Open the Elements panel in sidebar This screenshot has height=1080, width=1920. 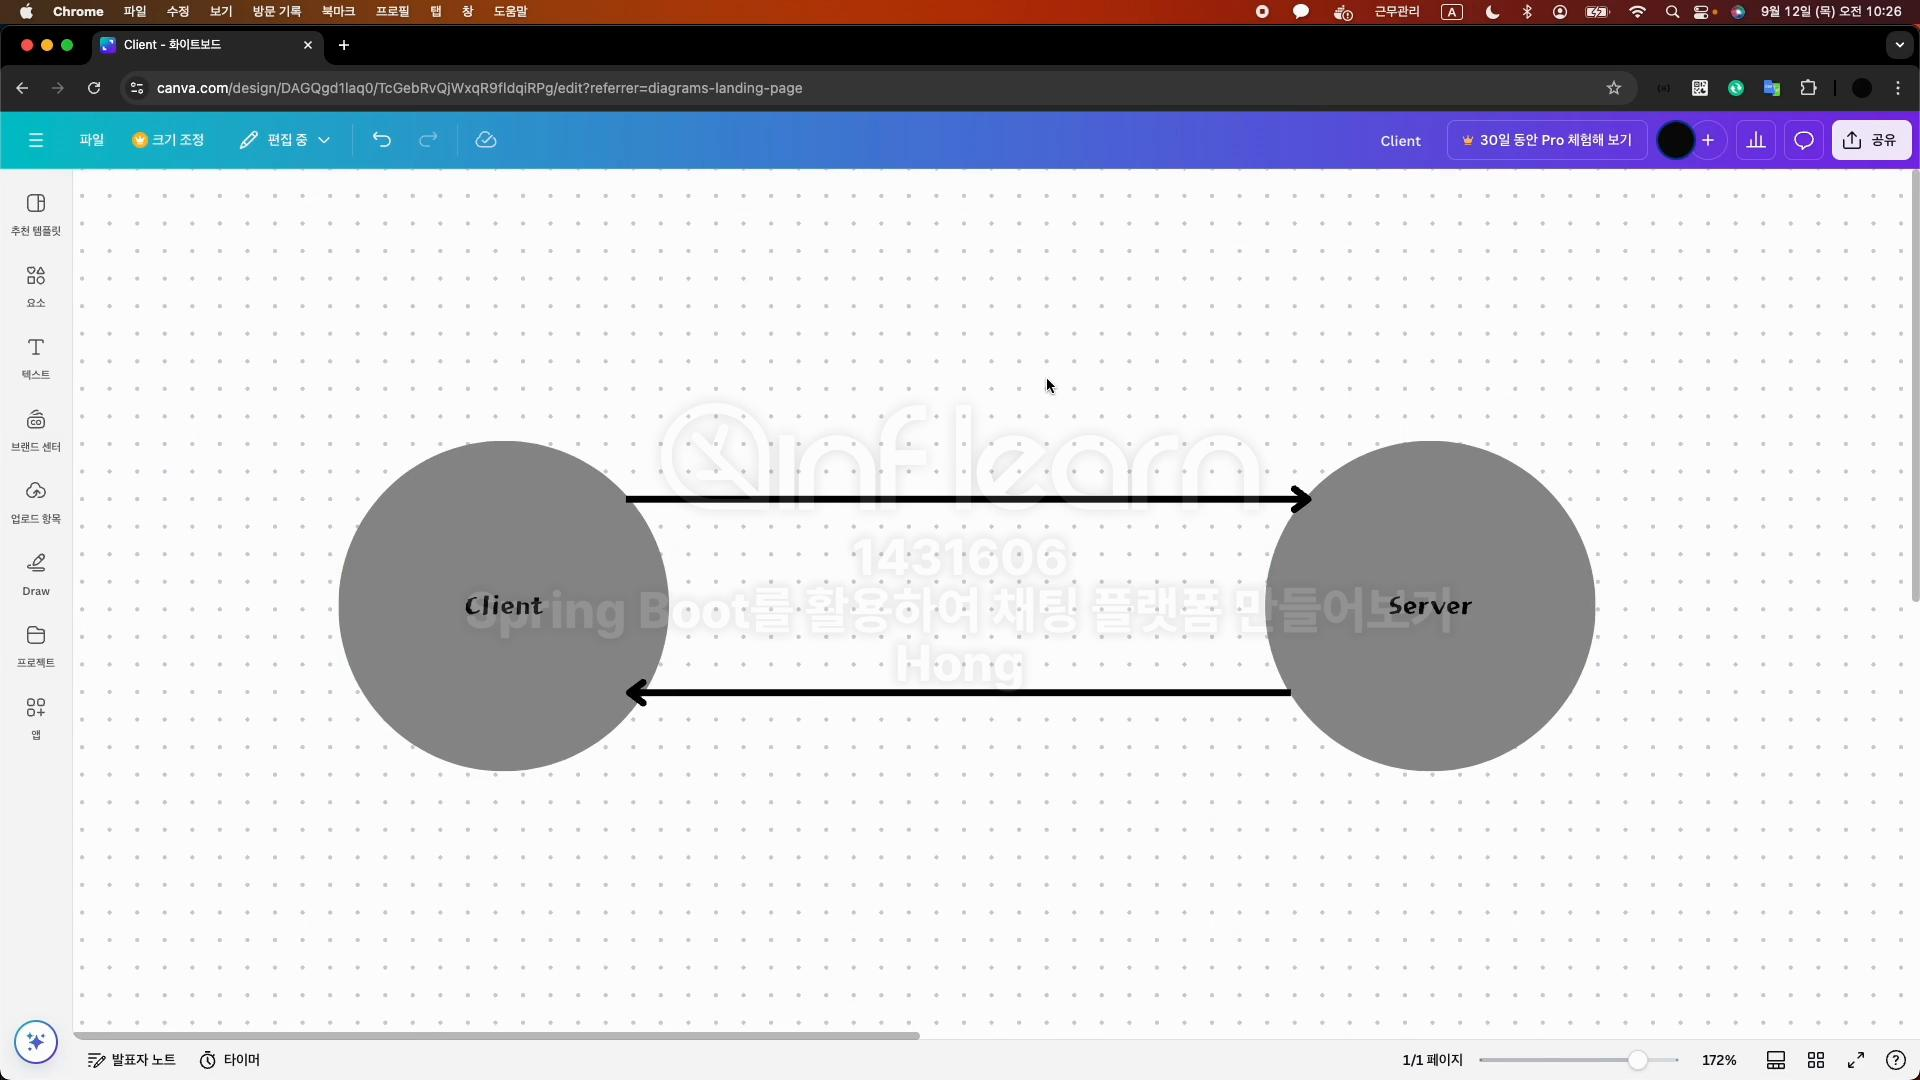[x=36, y=285]
